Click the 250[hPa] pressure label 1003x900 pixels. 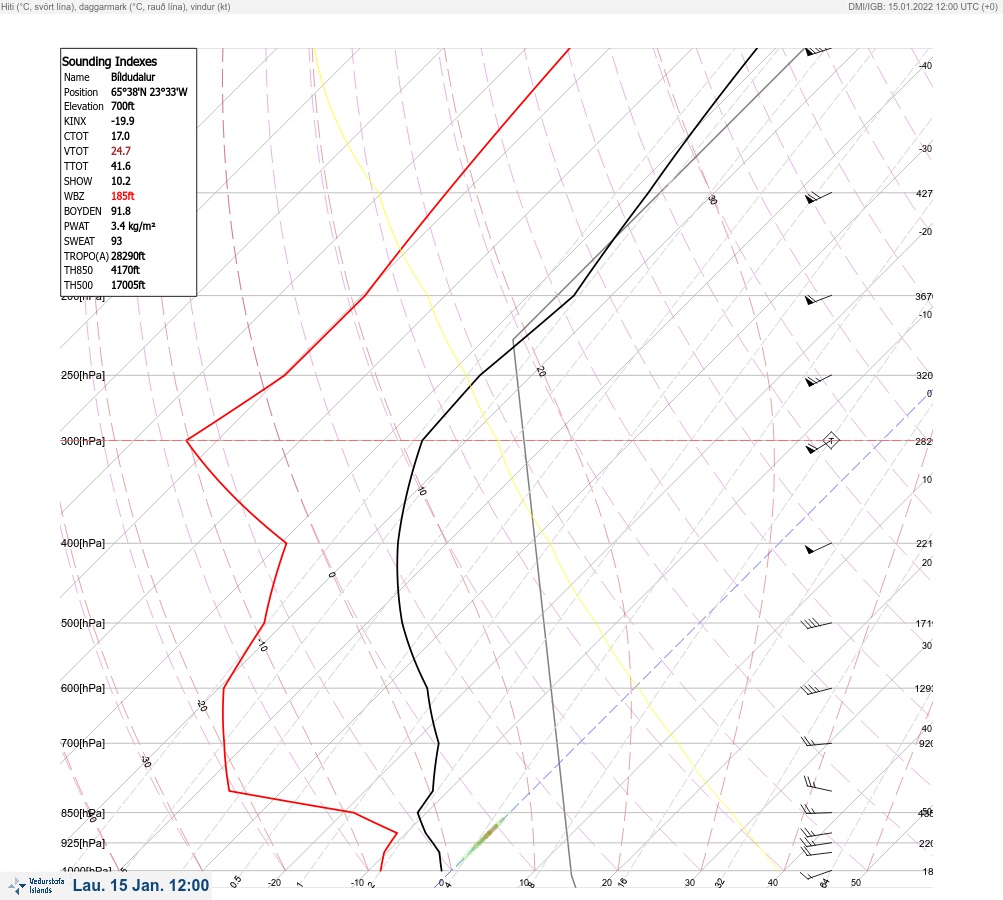pos(83,375)
